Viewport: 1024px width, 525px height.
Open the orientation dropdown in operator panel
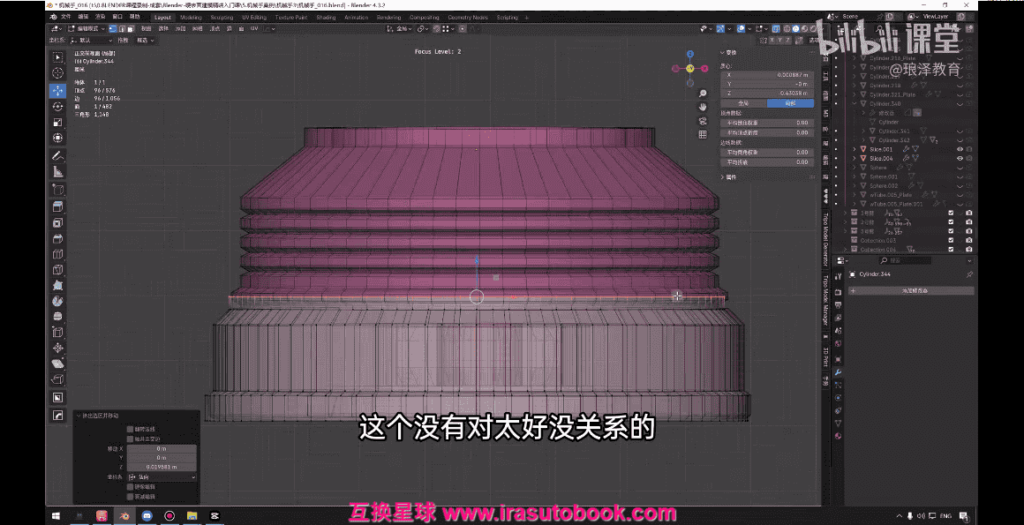(x=160, y=477)
